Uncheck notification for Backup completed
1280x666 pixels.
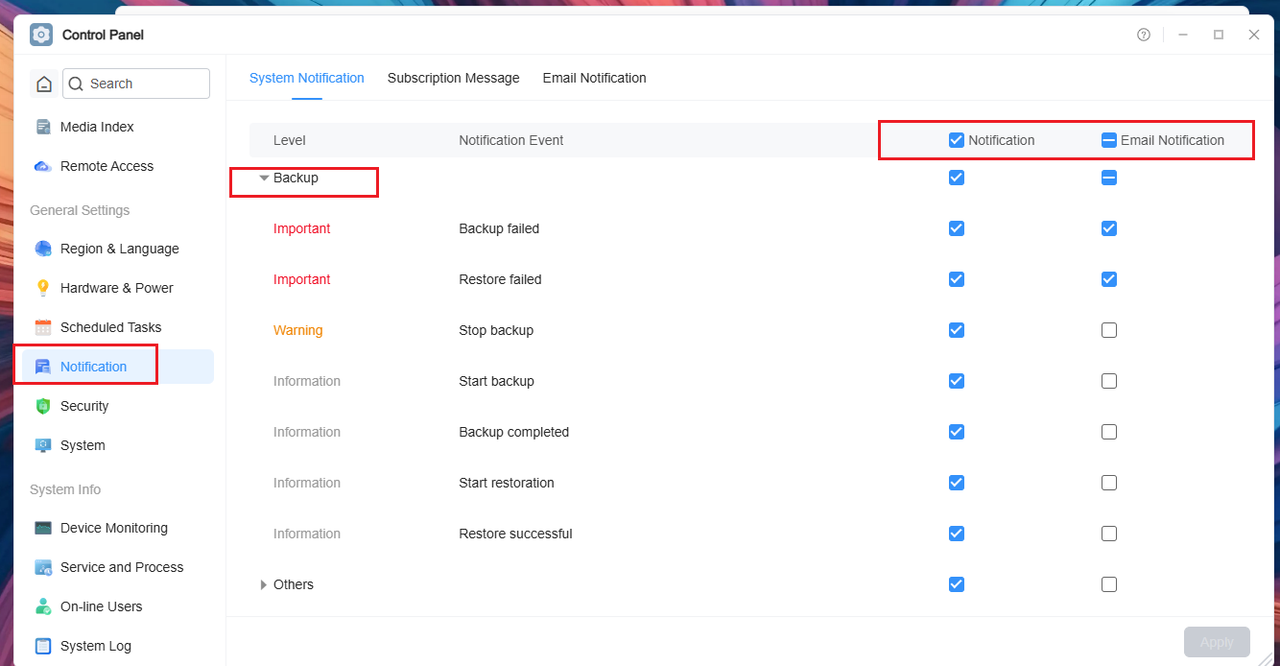(x=956, y=432)
